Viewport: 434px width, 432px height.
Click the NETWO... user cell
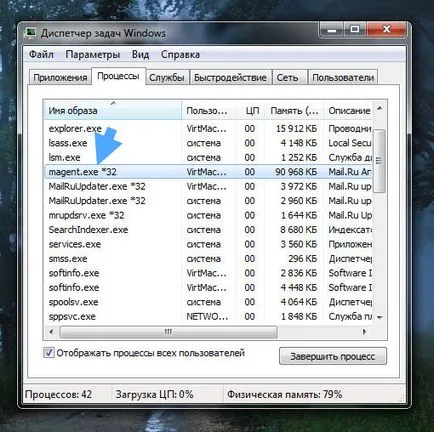(207, 316)
